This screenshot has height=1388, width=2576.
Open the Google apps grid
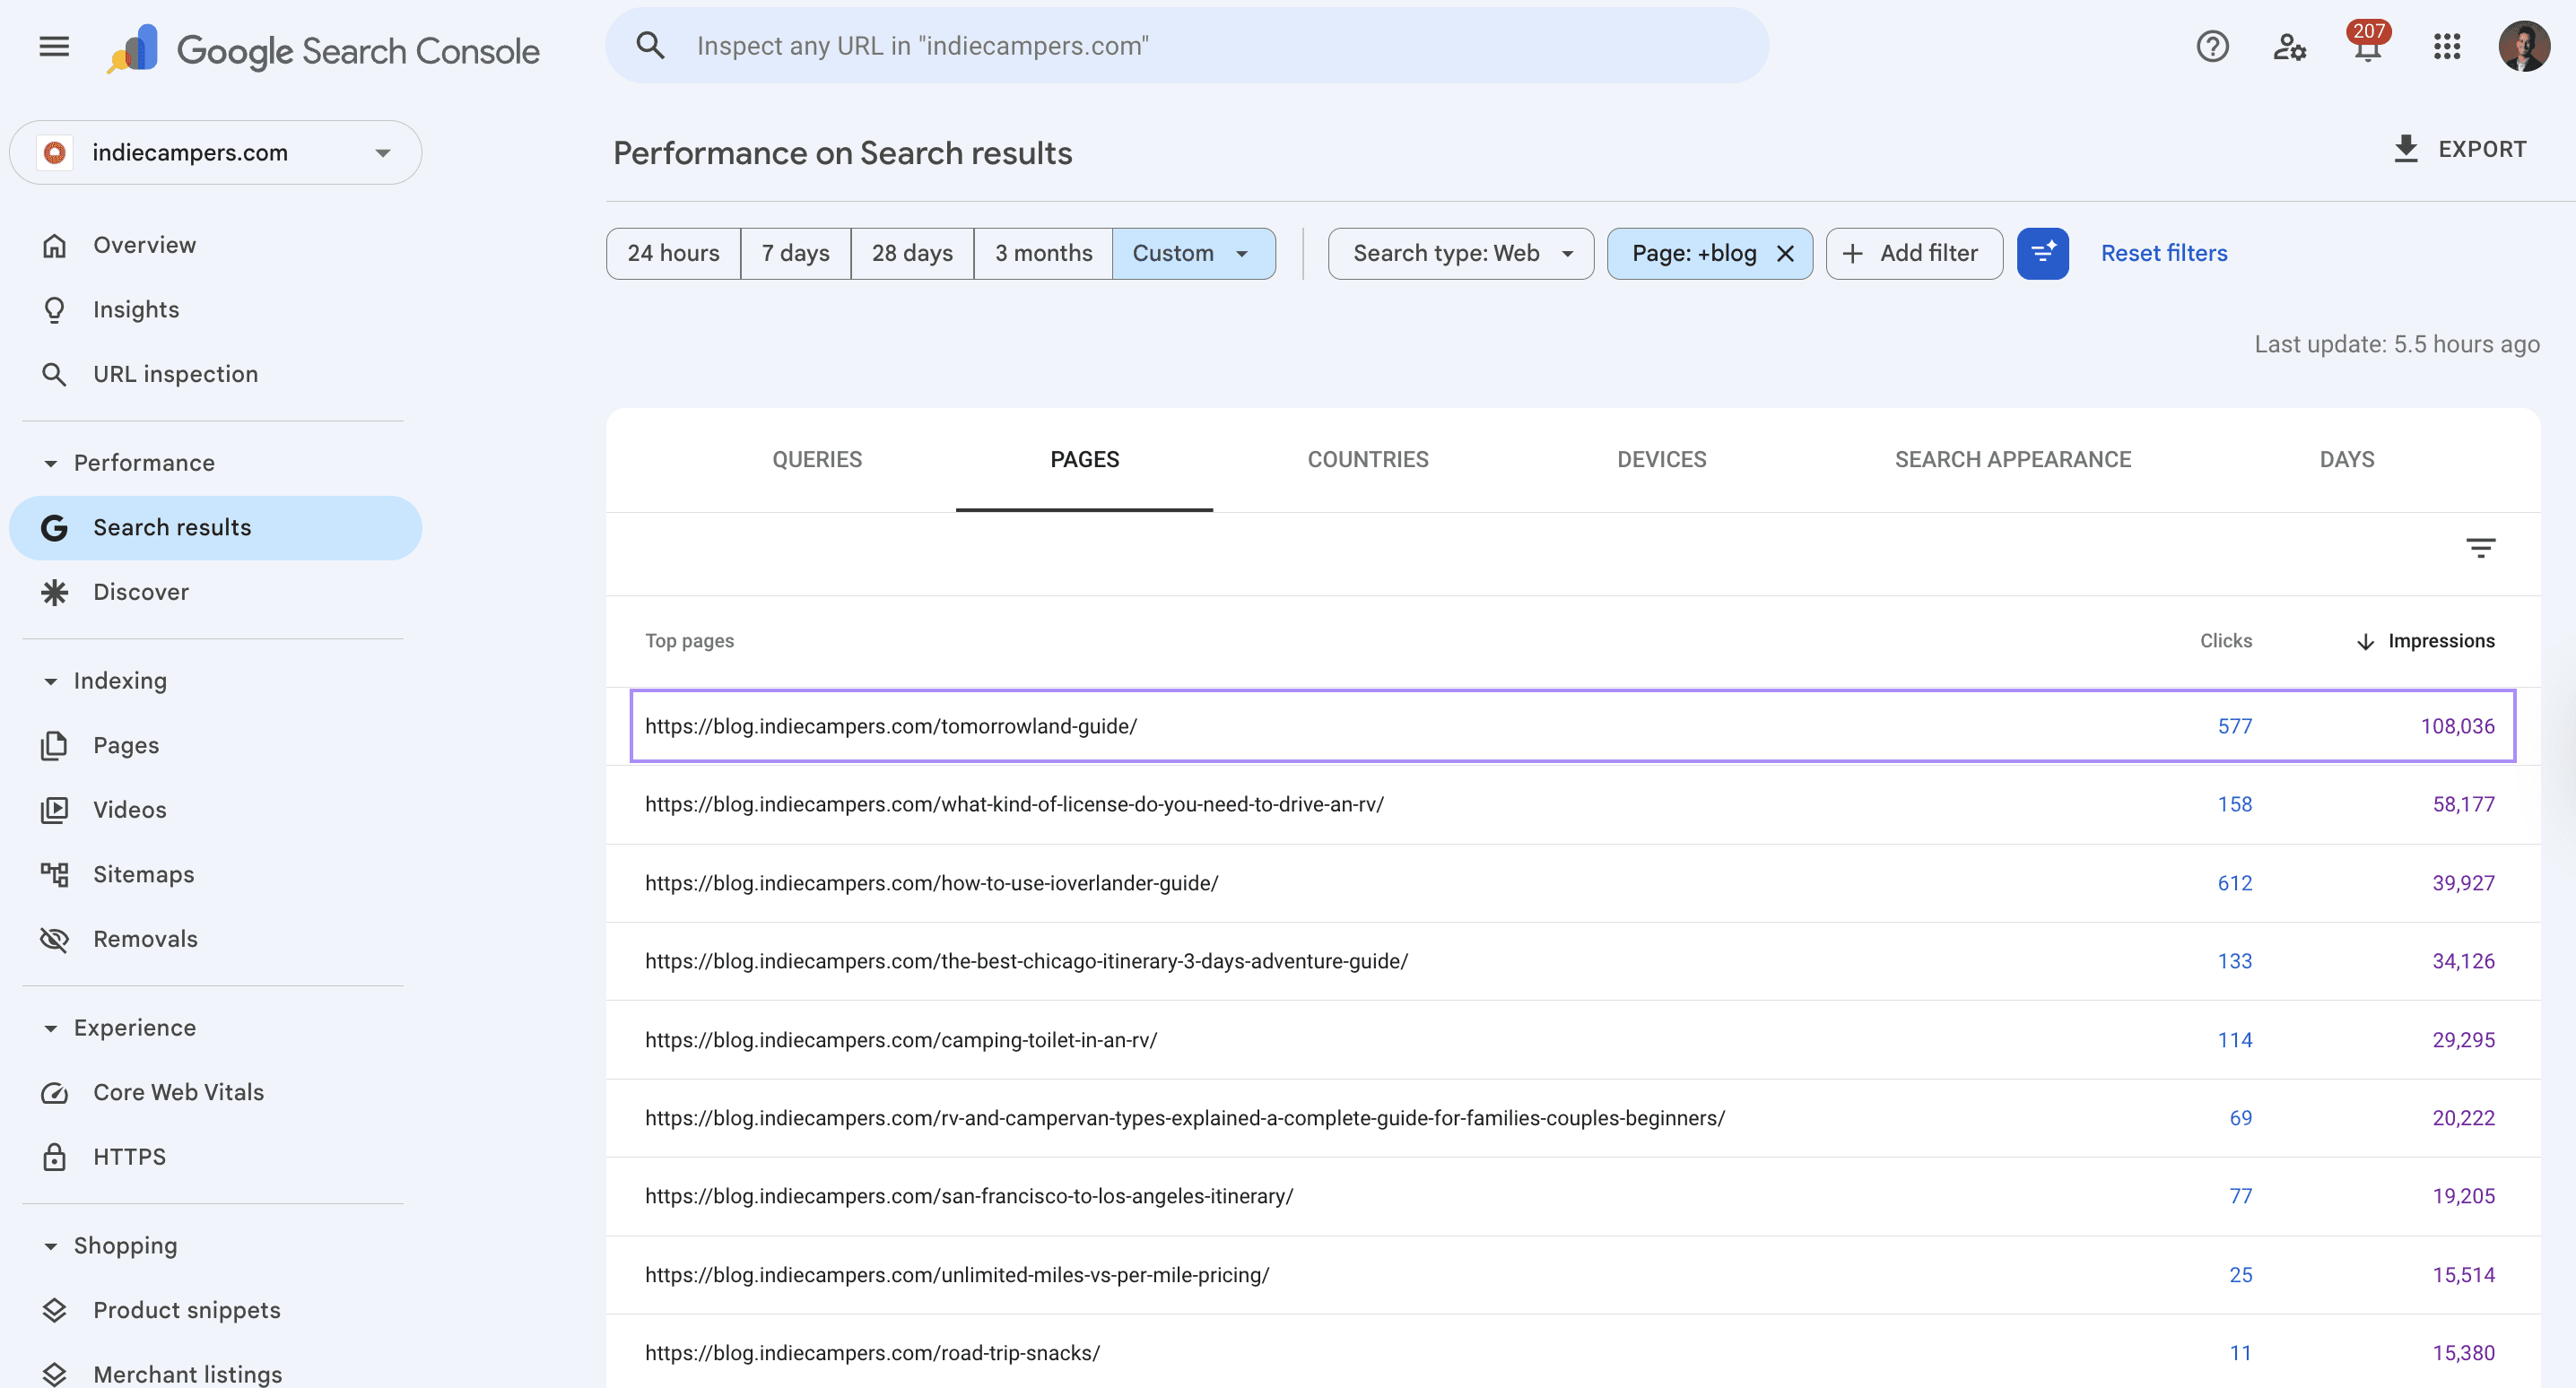2446,46
